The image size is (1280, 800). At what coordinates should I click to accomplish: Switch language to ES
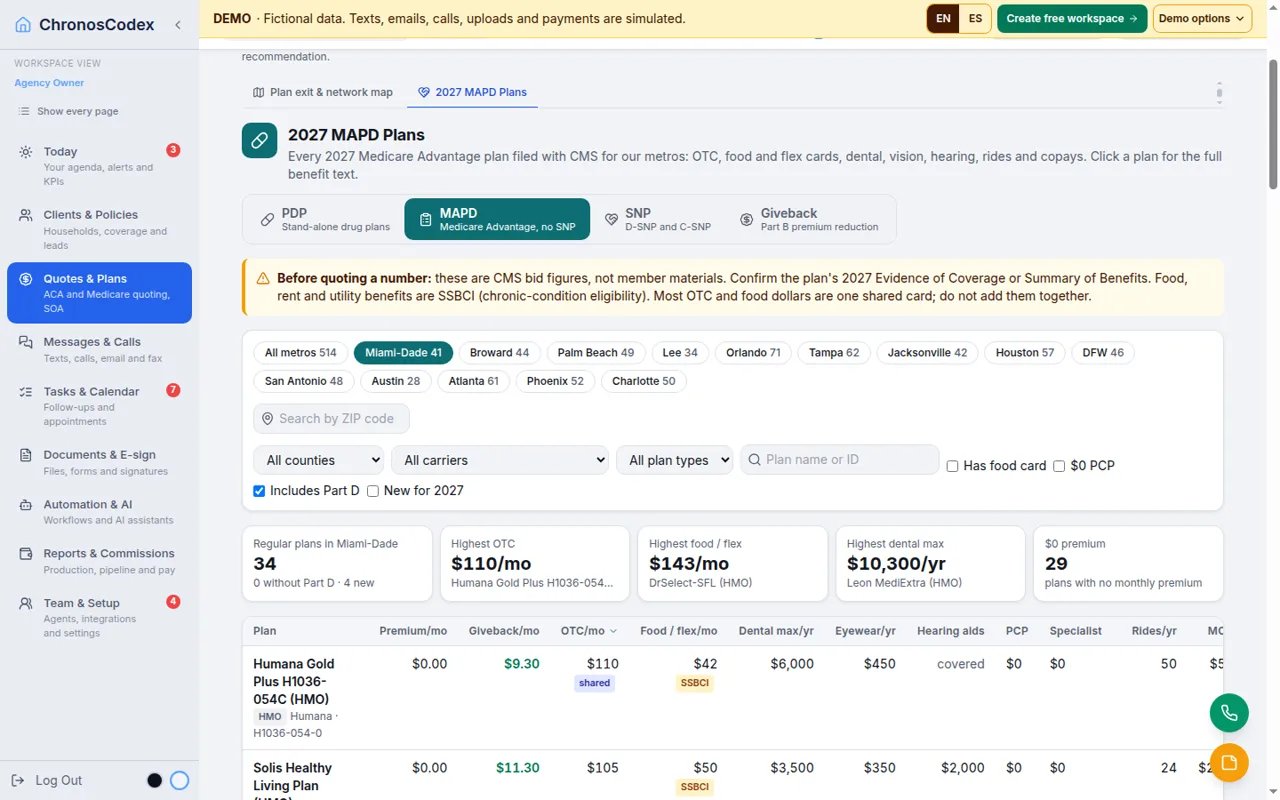tap(975, 19)
